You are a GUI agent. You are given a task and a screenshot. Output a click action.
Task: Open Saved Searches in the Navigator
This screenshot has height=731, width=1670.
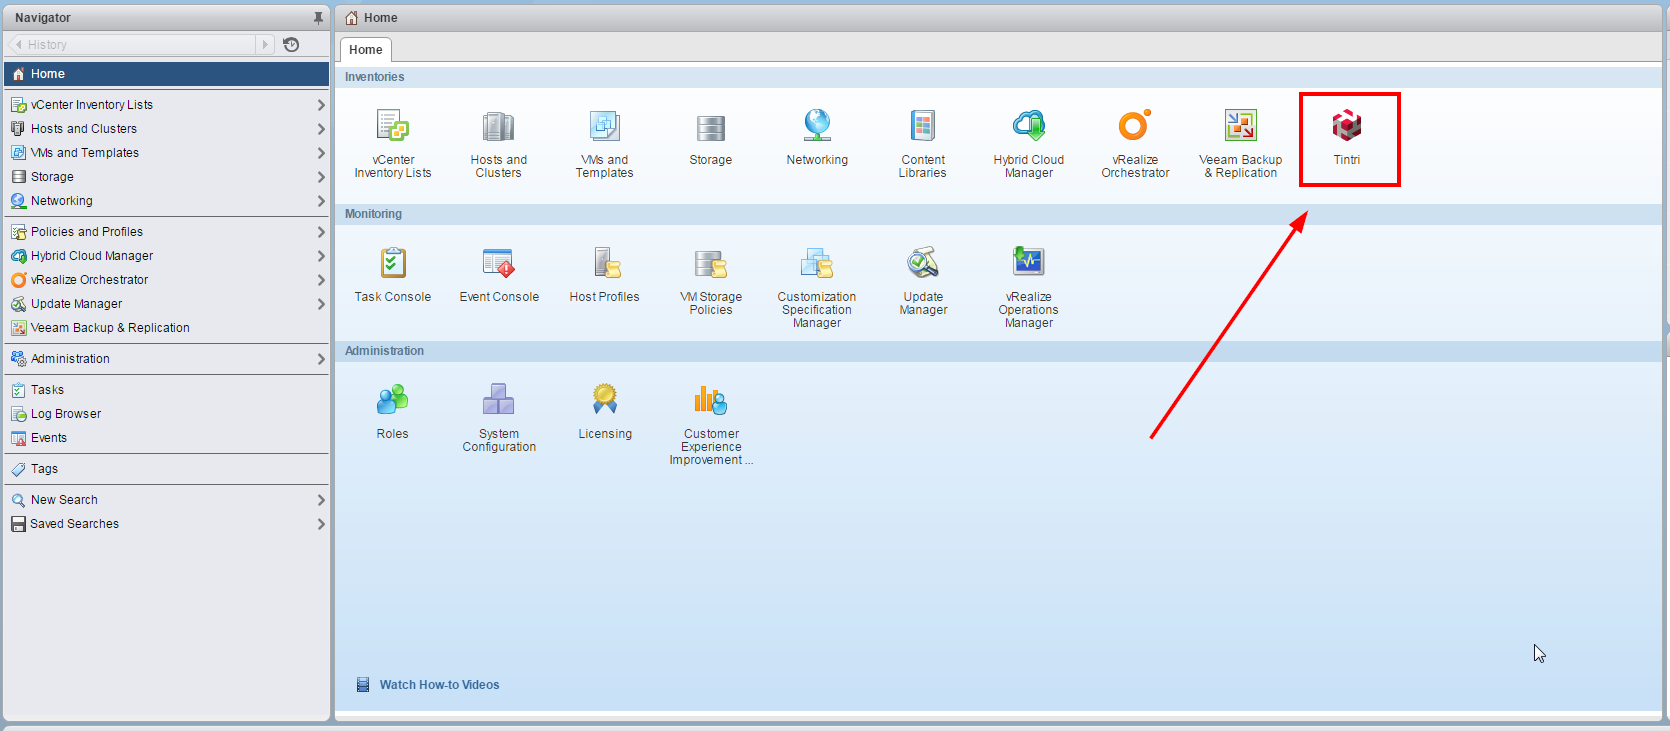(166, 524)
